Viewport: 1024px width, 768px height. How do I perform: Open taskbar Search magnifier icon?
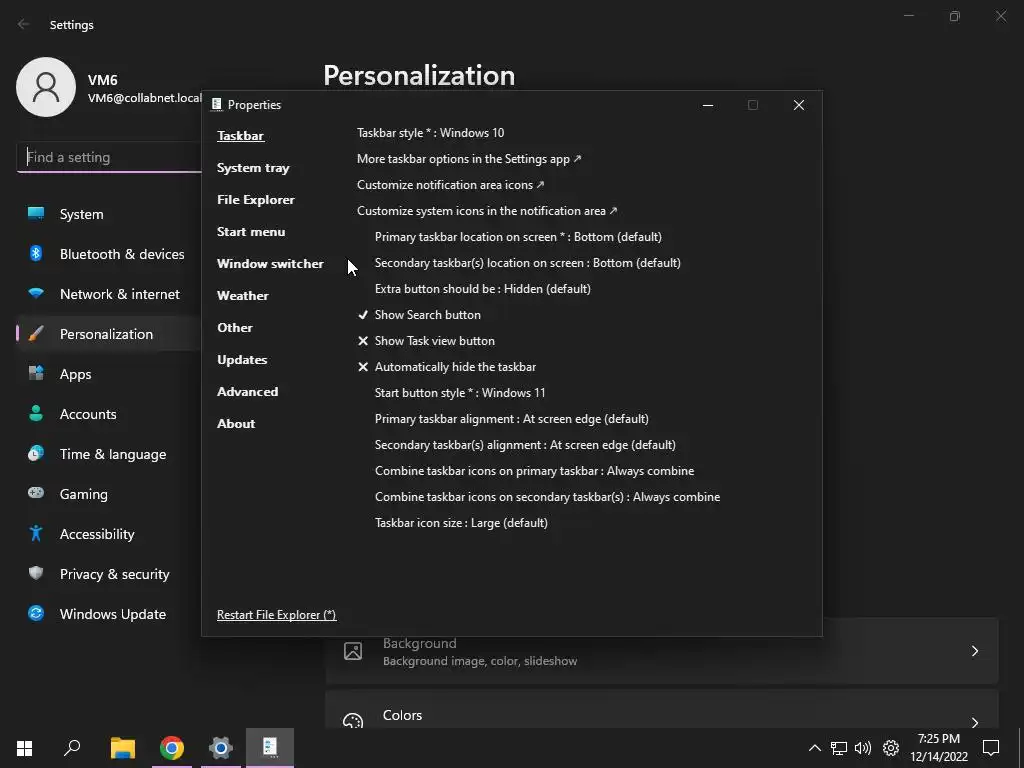(x=72, y=748)
